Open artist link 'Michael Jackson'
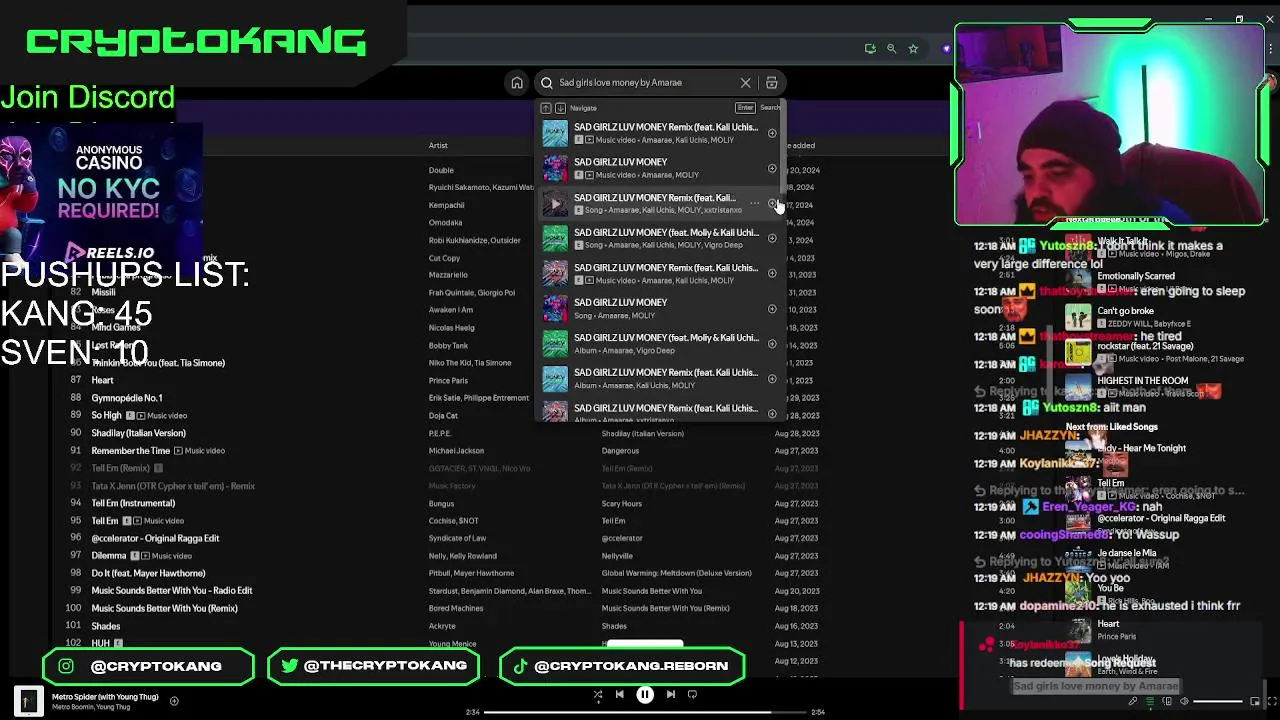Image resolution: width=1280 pixels, height=720 pixels. pyautogui.click(x=456, y=450)
